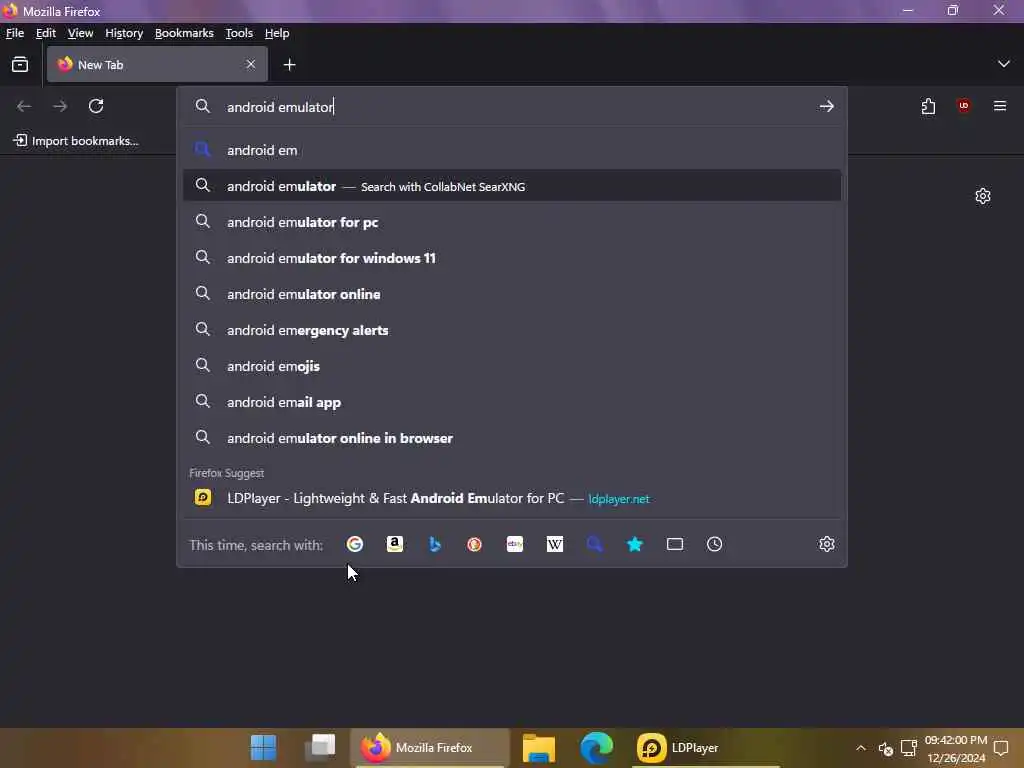
Task: List all tabs dropdown chevron
Action: (1004, 64)
